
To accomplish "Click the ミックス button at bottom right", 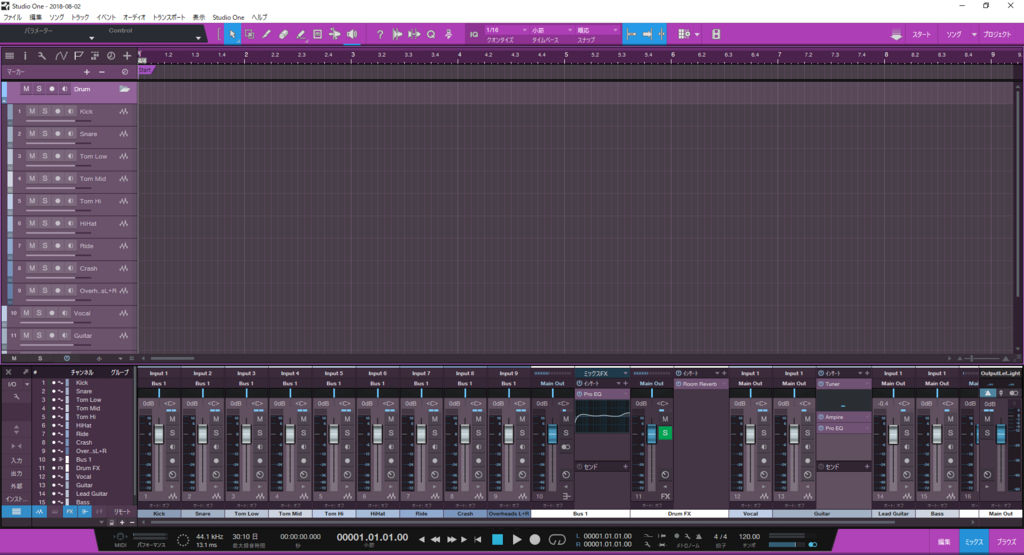I will click(974, 542).
